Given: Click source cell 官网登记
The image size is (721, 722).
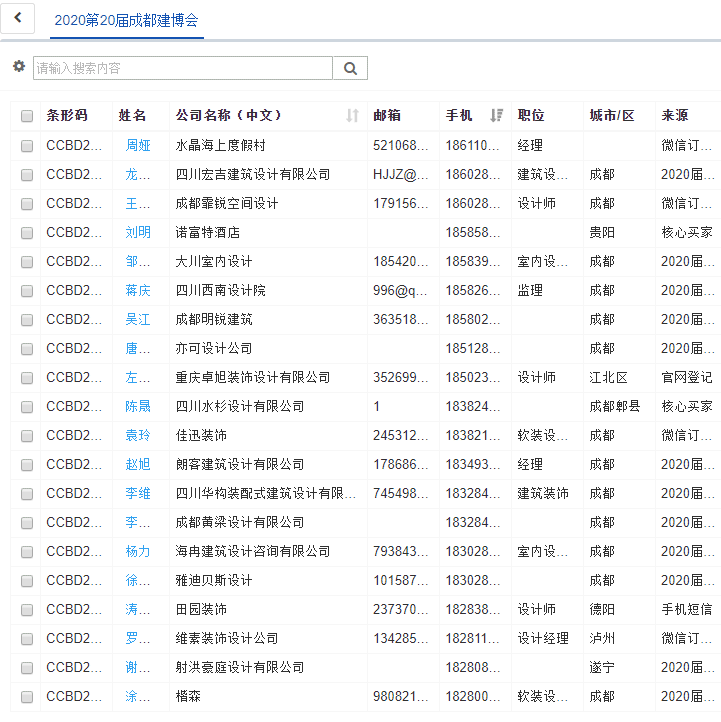Looking at the screenshot, I should coord(687,378).
